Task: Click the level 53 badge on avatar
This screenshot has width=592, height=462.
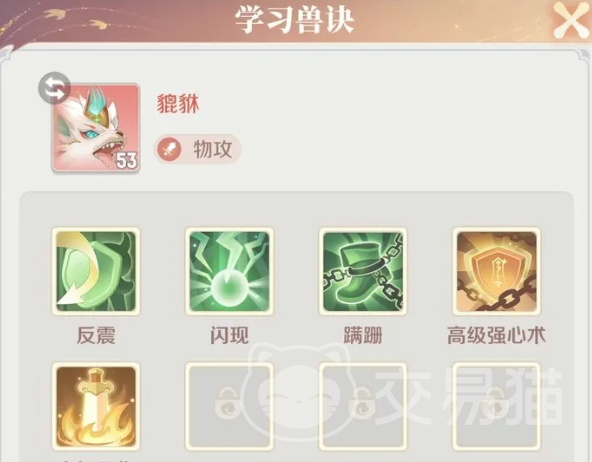Action: click(126, 161)
